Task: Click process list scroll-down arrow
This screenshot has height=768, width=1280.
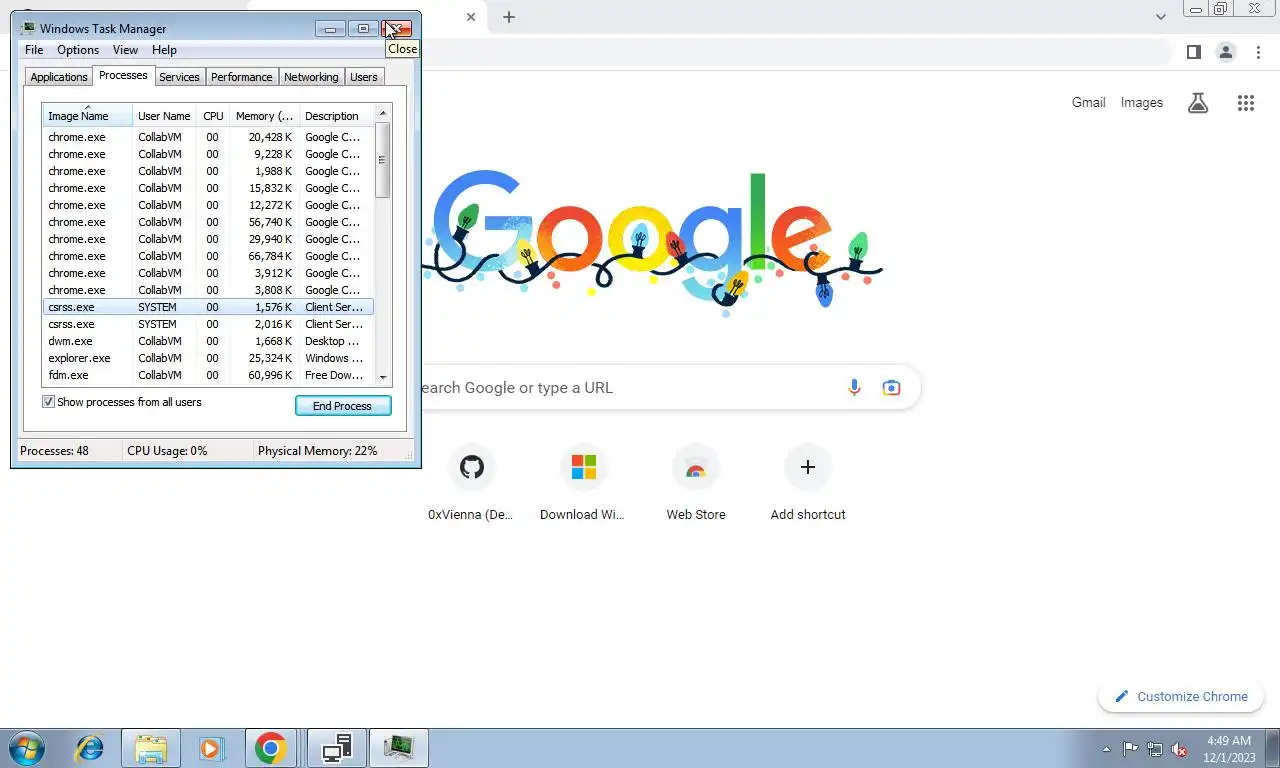Action: click(383, 377)
